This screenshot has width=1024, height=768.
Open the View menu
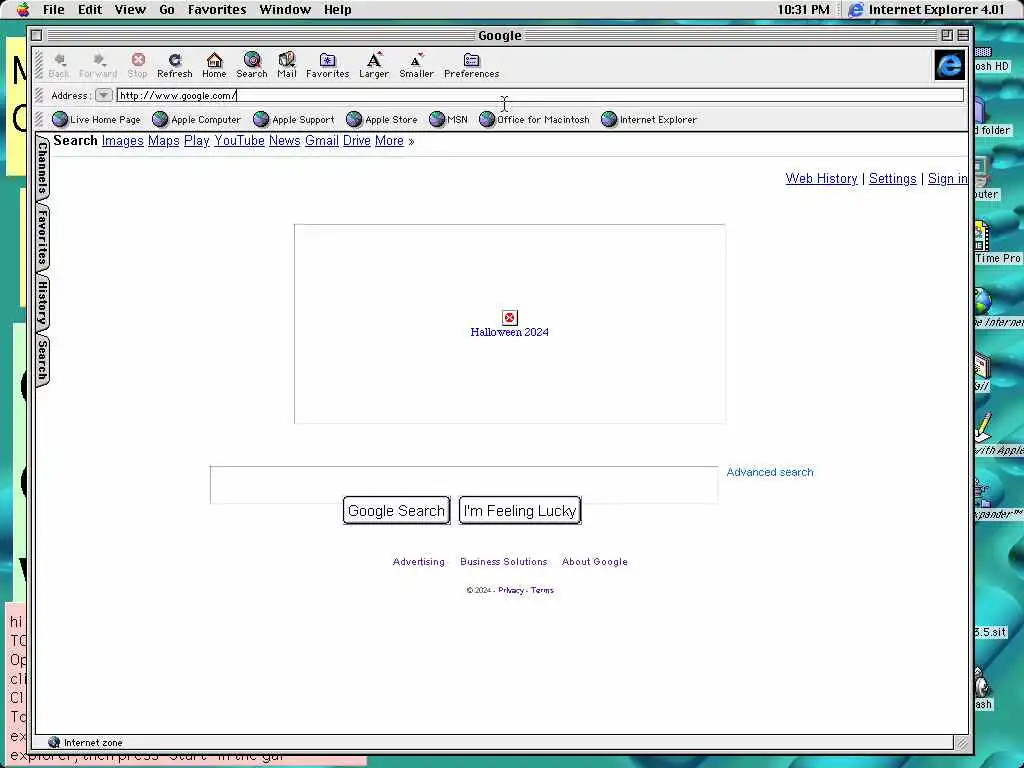tap(130, 9)
